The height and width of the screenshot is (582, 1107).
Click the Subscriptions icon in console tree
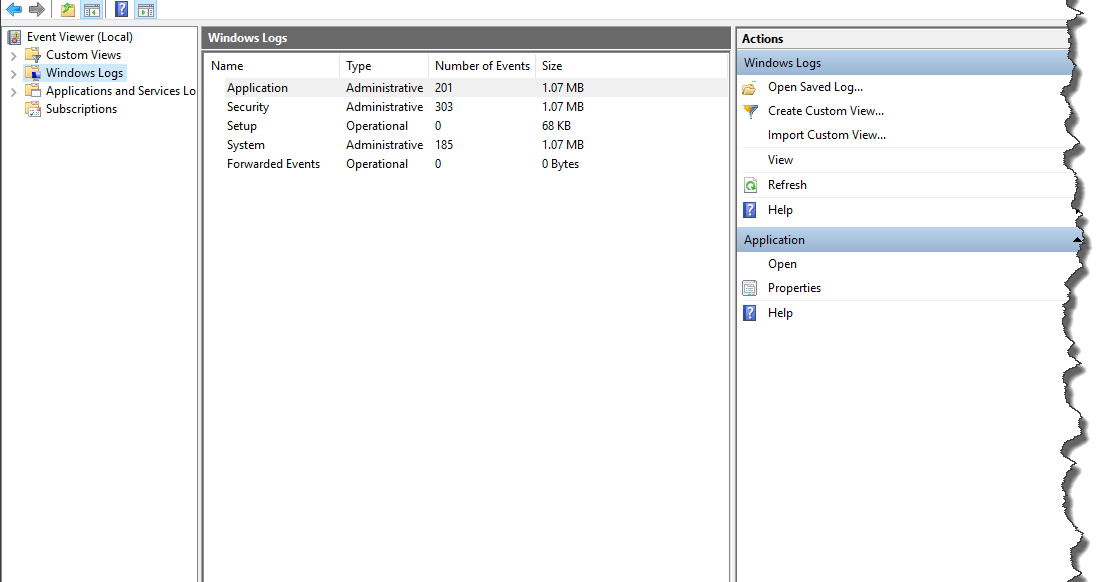click(x=32, y=108)
